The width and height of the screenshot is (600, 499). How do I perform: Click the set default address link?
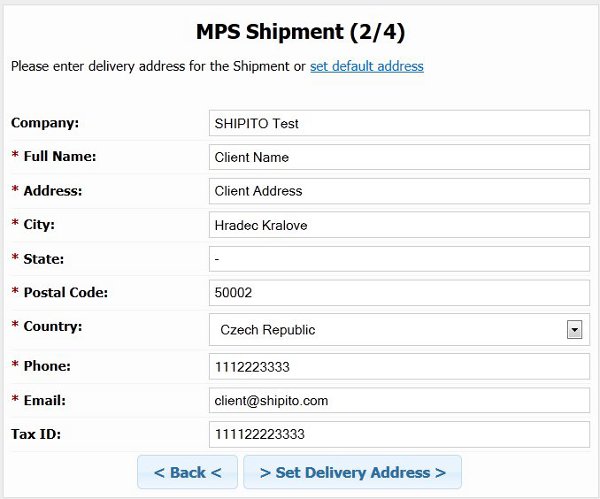[366, 66]
